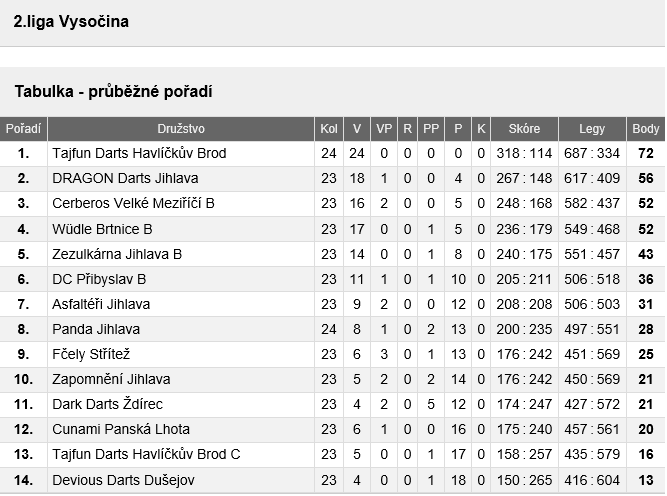Viewport: 667px width, 496px height.
Task: Click the Kol column header
Action: [x=329, y=129]
